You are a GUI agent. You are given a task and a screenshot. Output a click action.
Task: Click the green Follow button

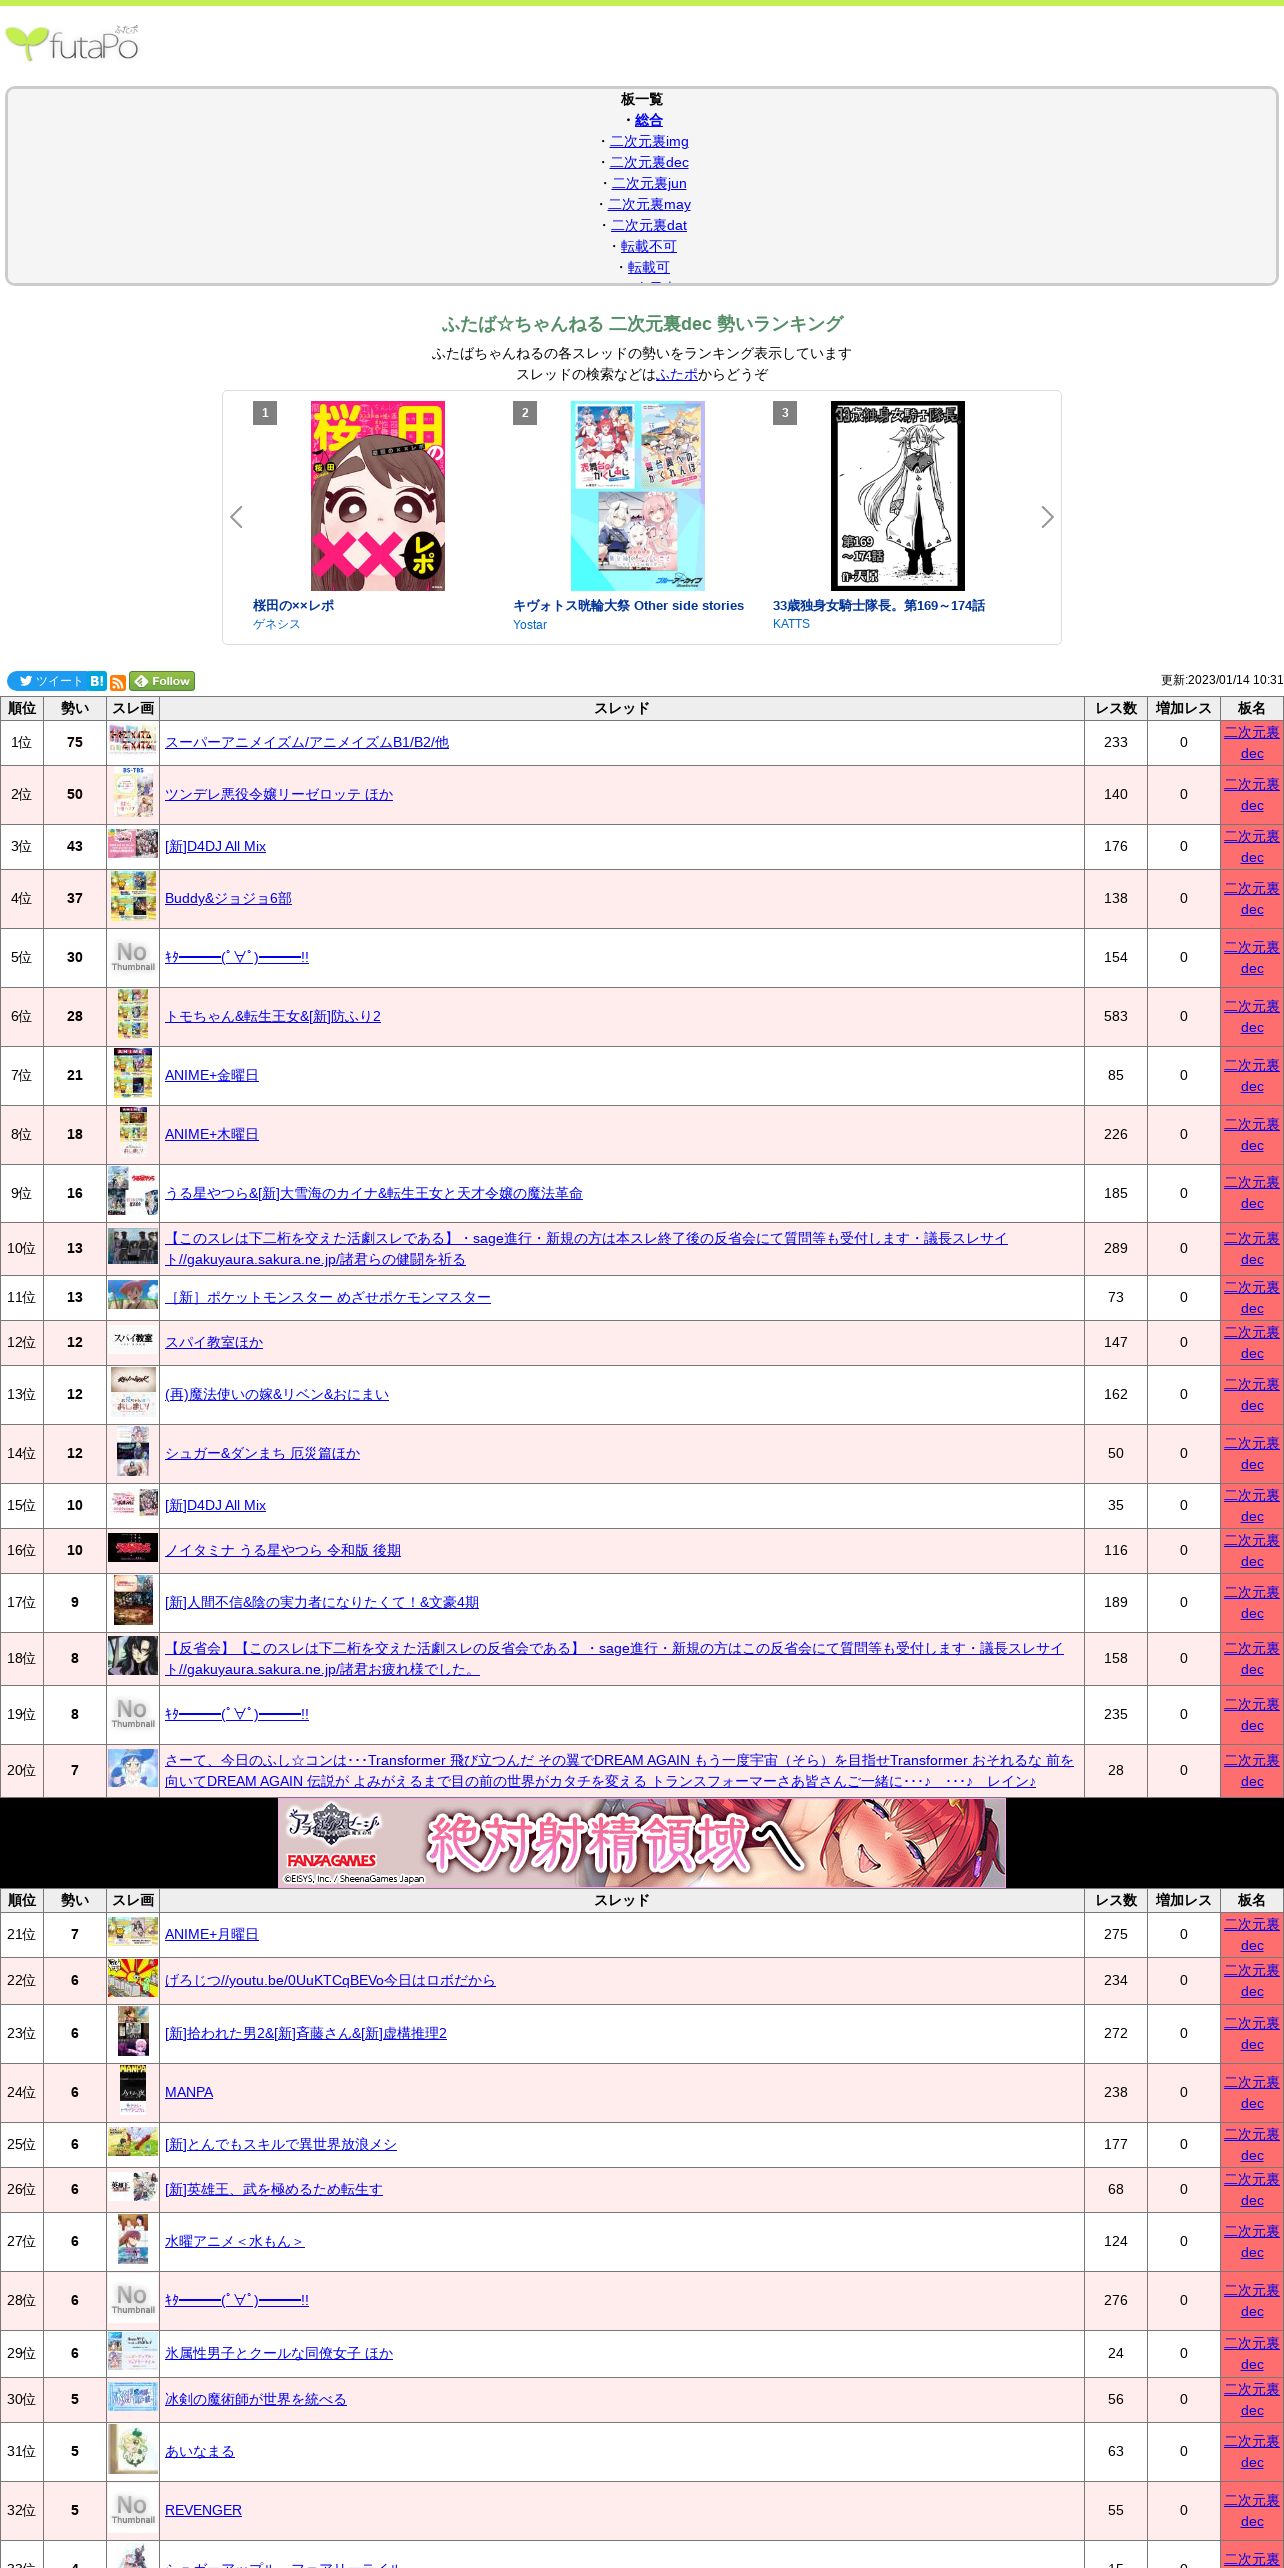pyautogui.click(x=162, y=681)
